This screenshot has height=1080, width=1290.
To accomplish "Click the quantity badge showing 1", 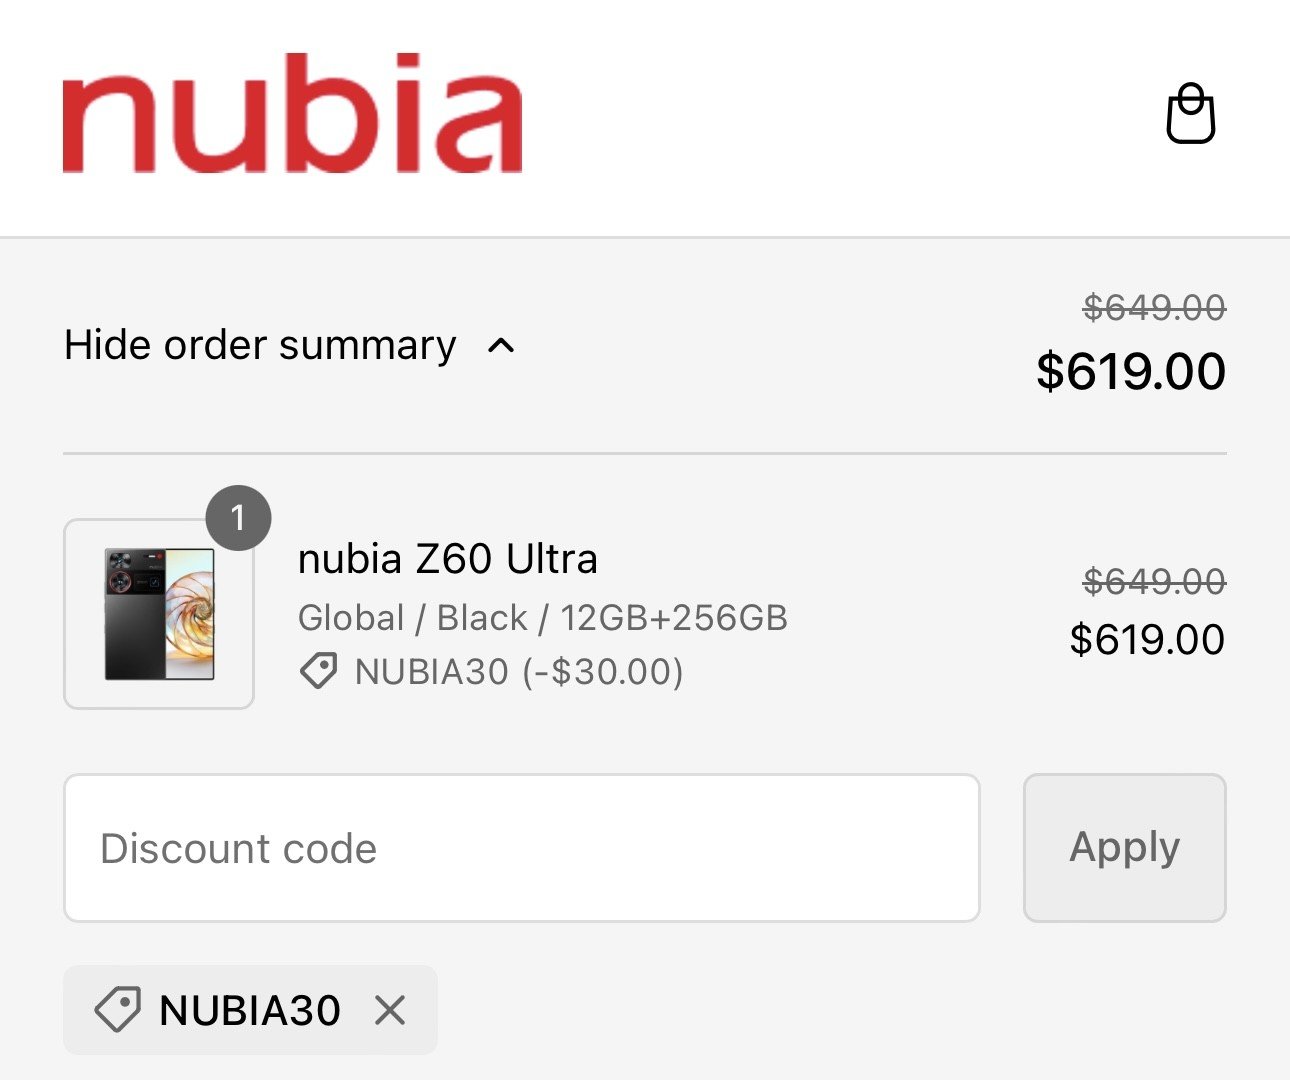I will tap(238, 517).
